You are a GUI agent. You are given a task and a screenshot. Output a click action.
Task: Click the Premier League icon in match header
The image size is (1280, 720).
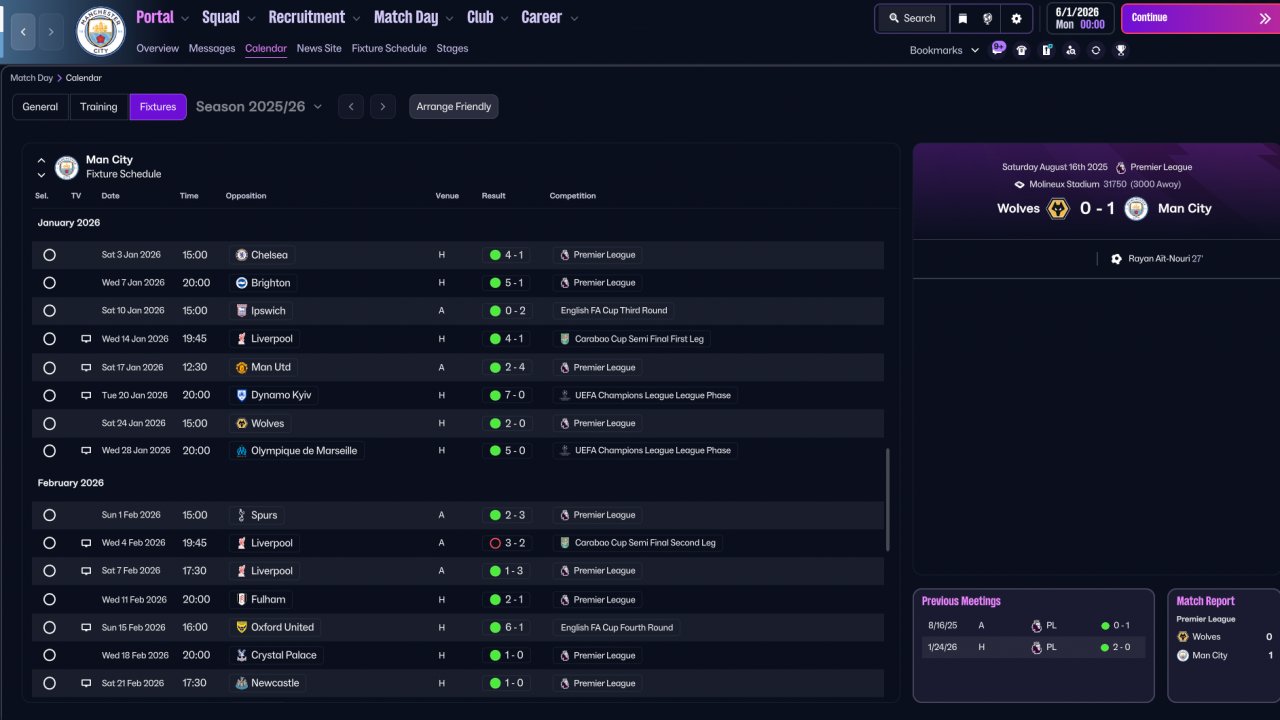(x=1120, y=167)
